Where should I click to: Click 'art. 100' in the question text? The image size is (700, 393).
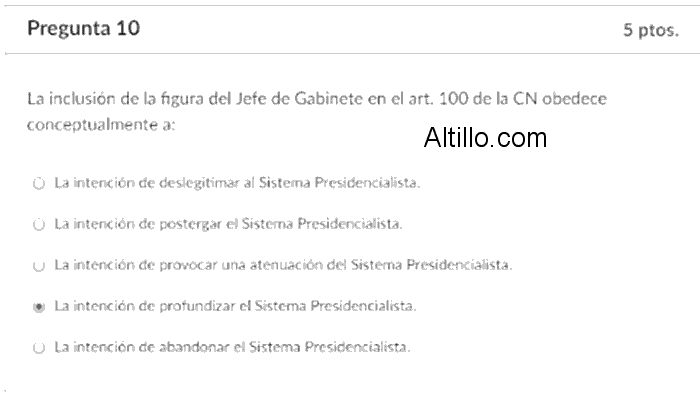click(x=438, y=99)
